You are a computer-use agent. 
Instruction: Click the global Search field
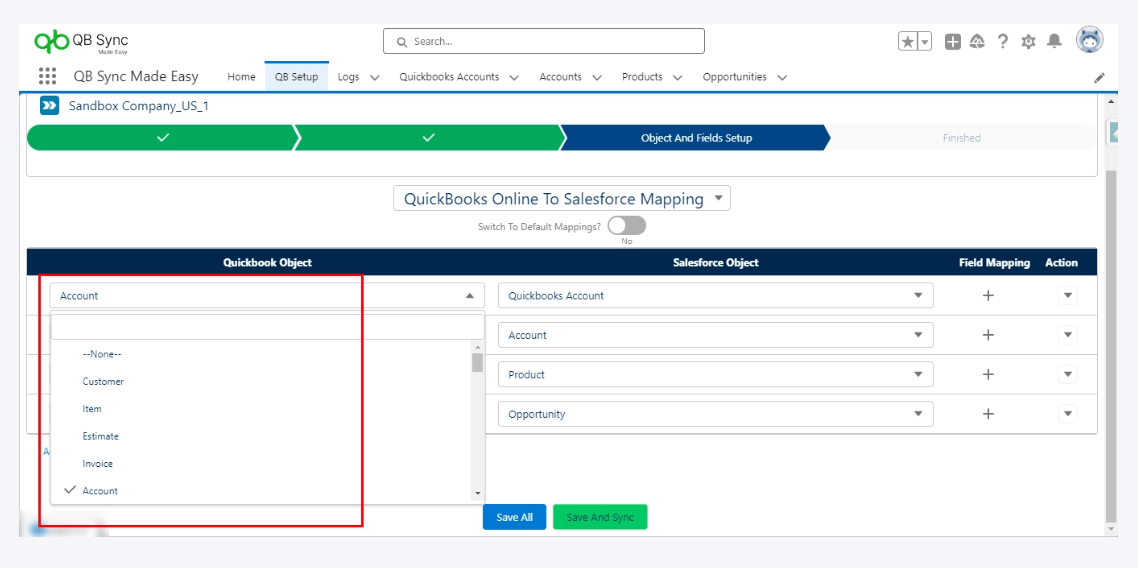(x=544, y=41)
